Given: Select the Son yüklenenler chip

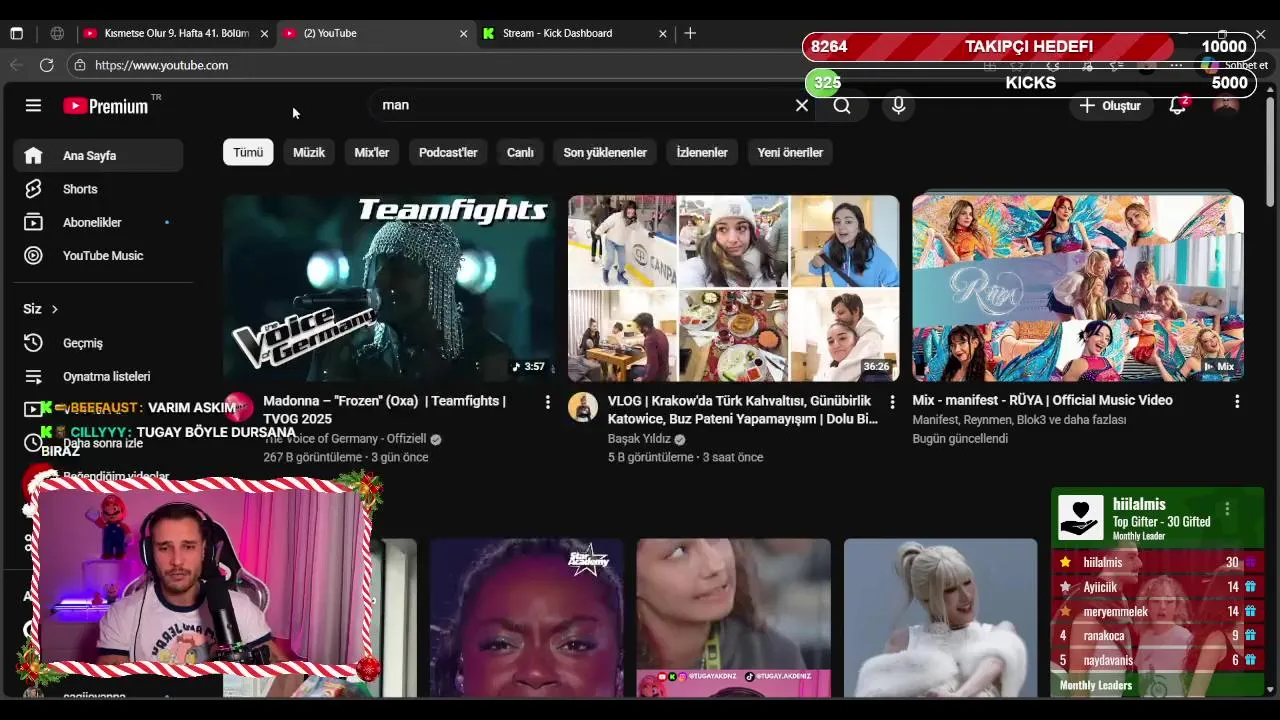Looking at the screenshot, I should 605,152.
